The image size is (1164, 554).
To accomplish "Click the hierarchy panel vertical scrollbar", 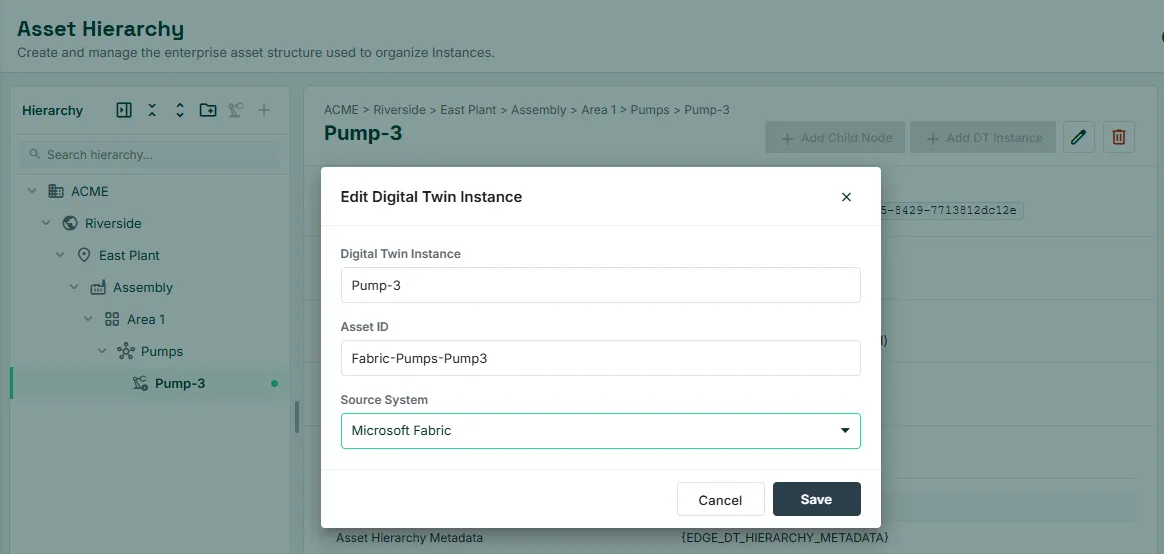I will click(x=297, y=417).
